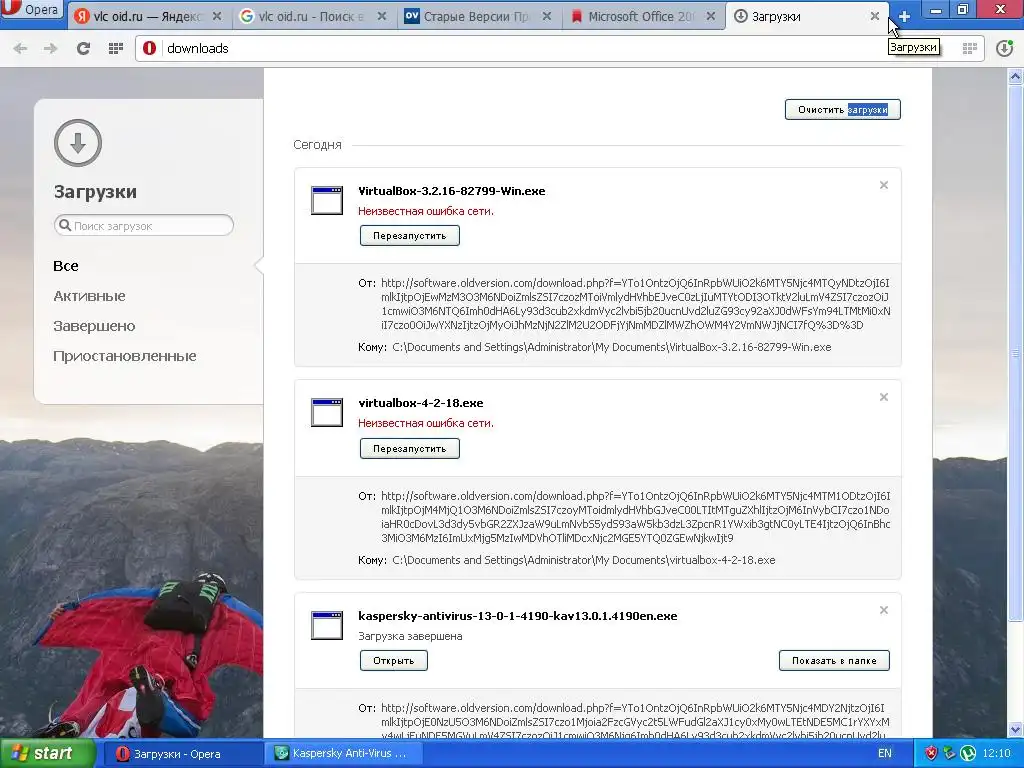The image size is (1024, 768).
Task: Click the Opera badge in address bar
Action: [x=150, y=48]
